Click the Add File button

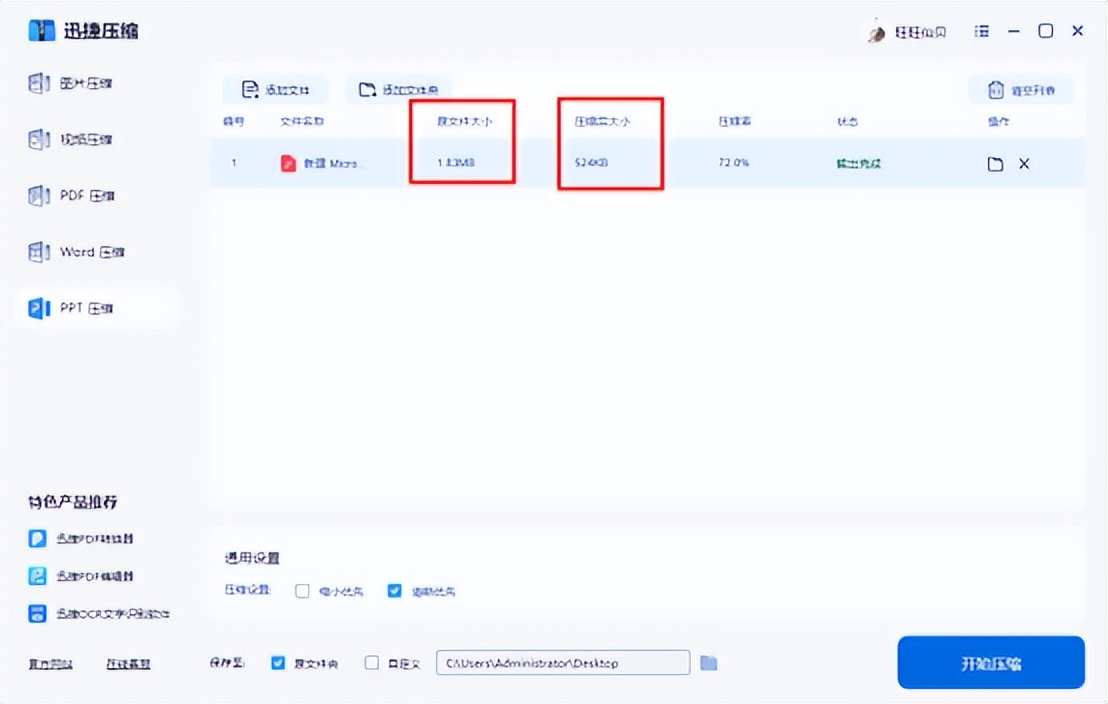pos(276,90)
